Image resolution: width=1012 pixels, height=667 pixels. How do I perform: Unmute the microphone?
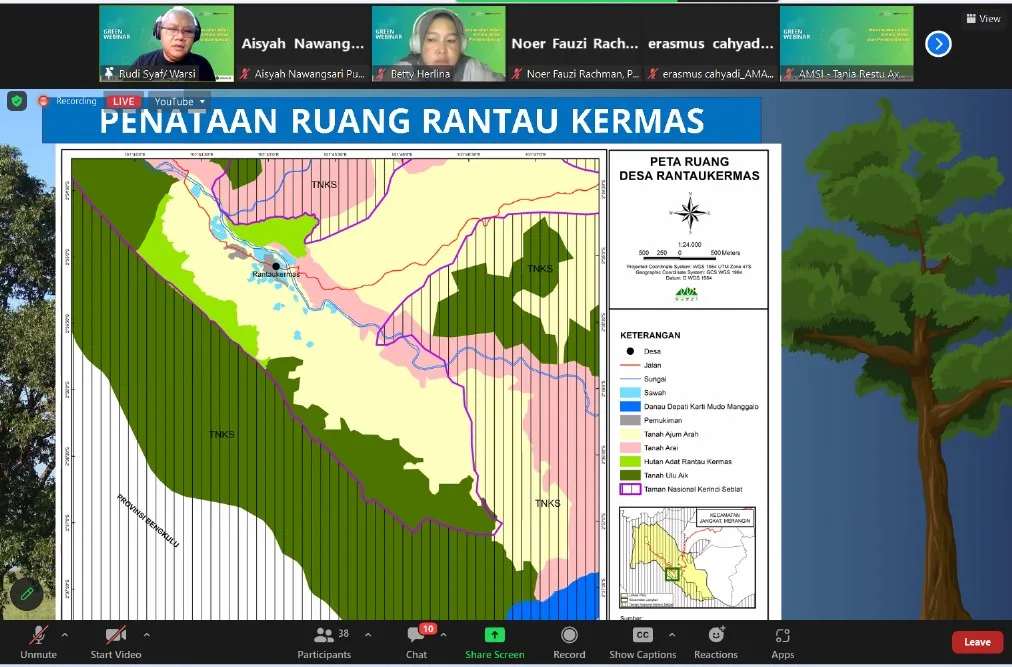(x=39, y=642)
